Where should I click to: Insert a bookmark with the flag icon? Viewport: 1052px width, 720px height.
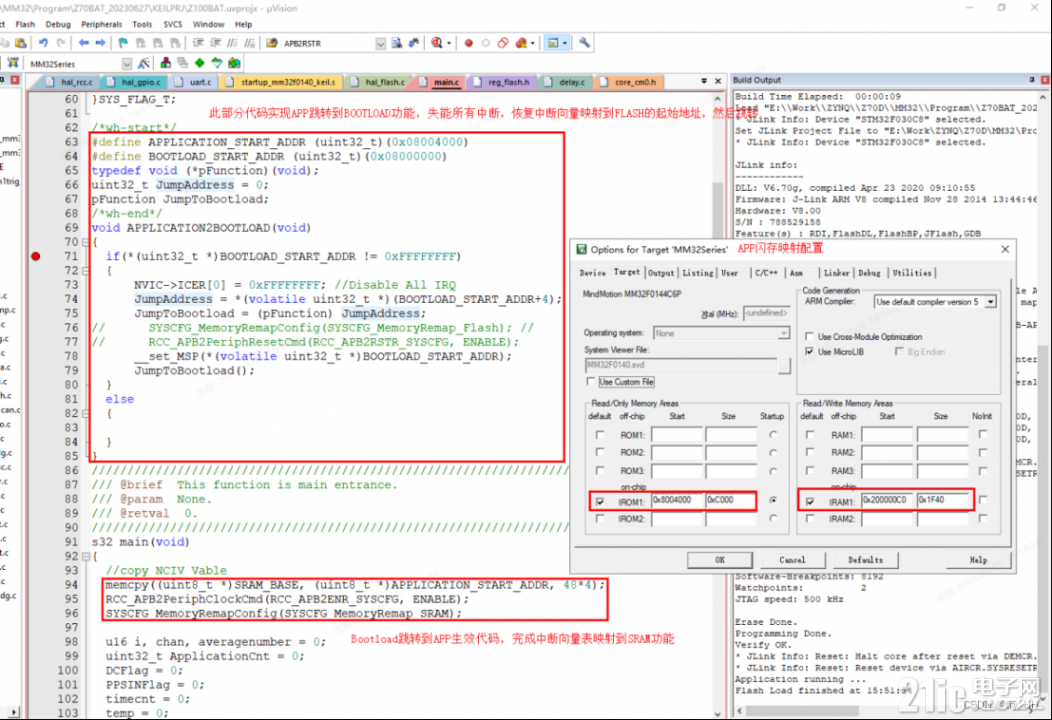(x=123, y=43)
